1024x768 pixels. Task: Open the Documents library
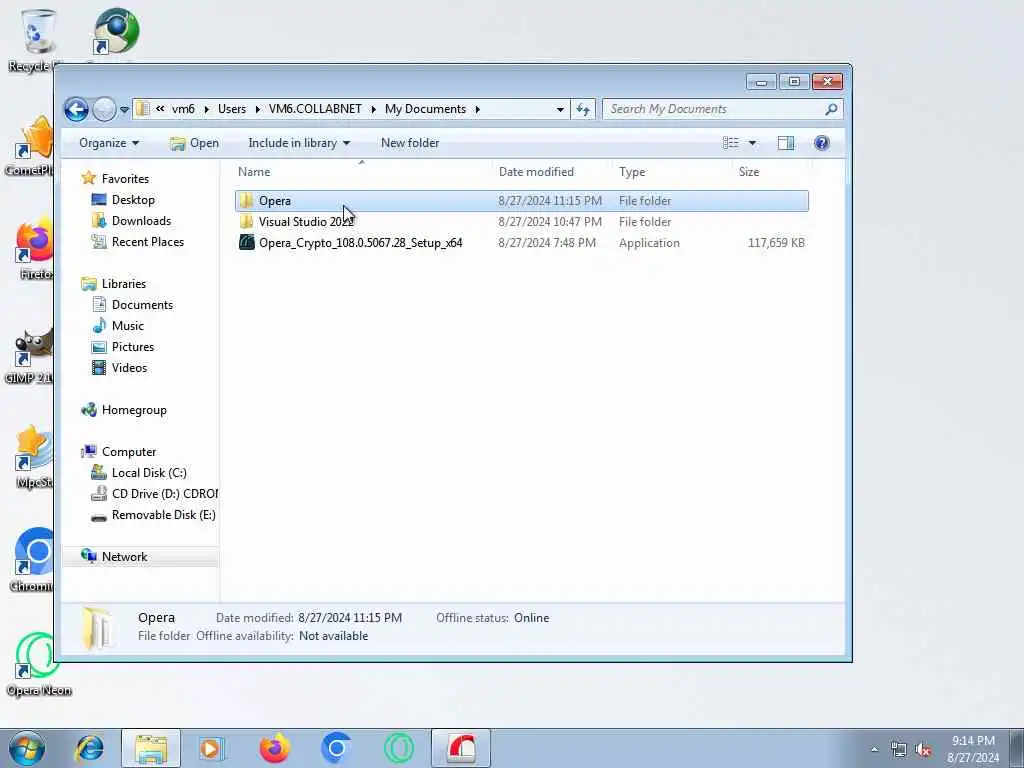(x=142, y=305)
